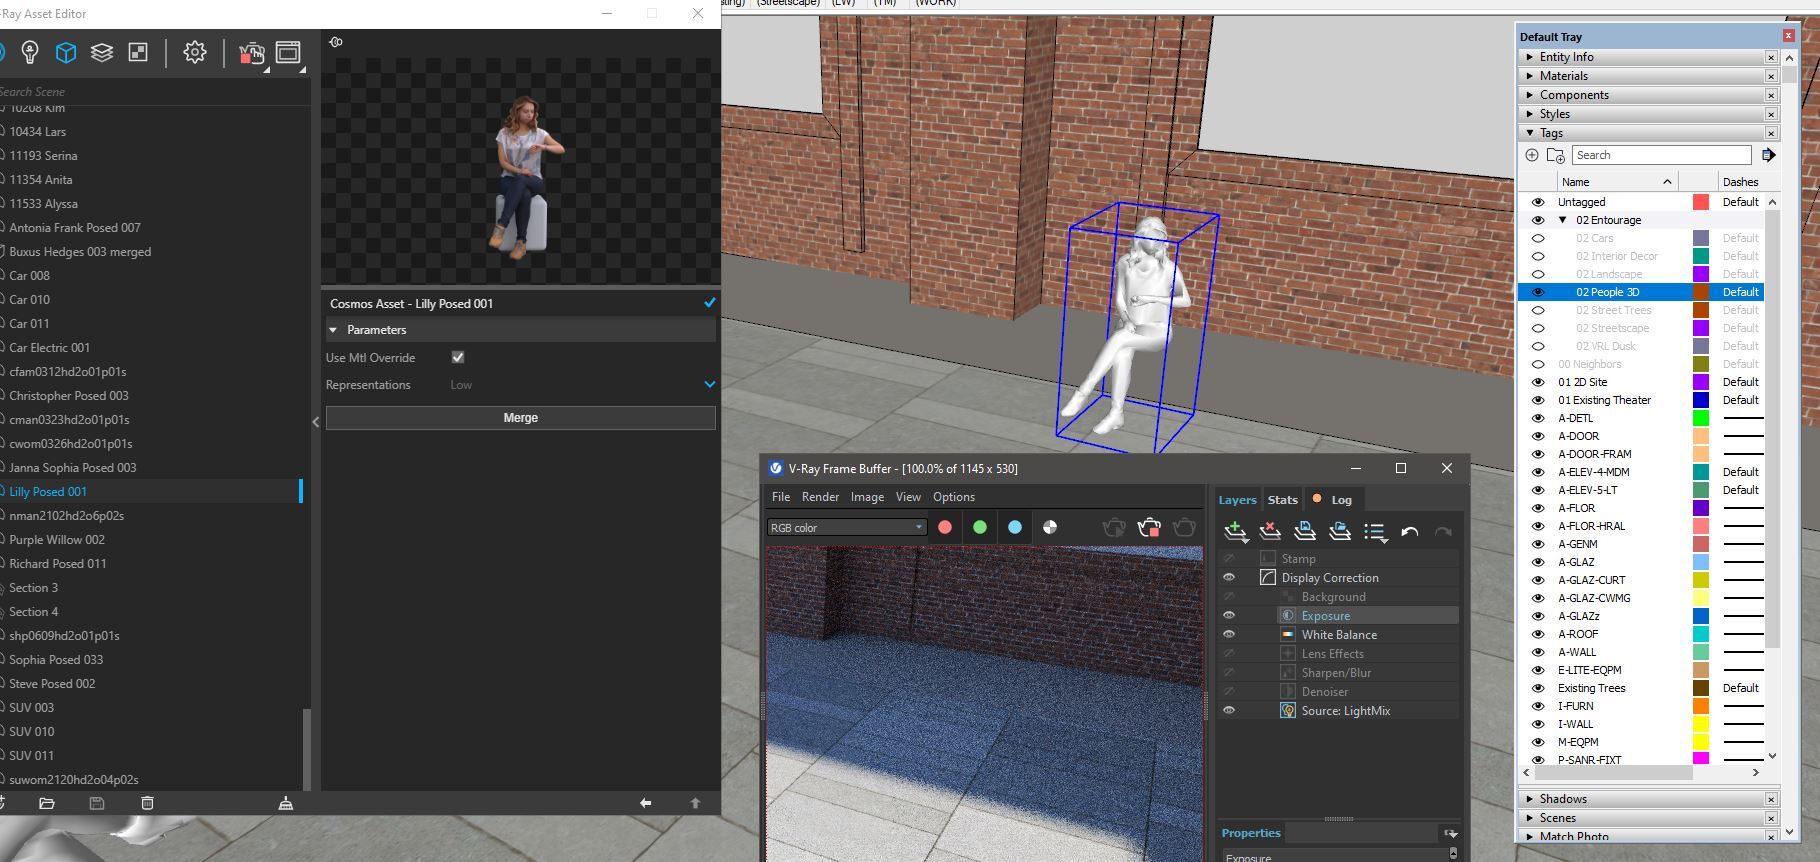The width and height of the screenshot is (1820, 862).
Task: Abort rendering in Frame Buffer toolbar
Action: (1149, 527)
